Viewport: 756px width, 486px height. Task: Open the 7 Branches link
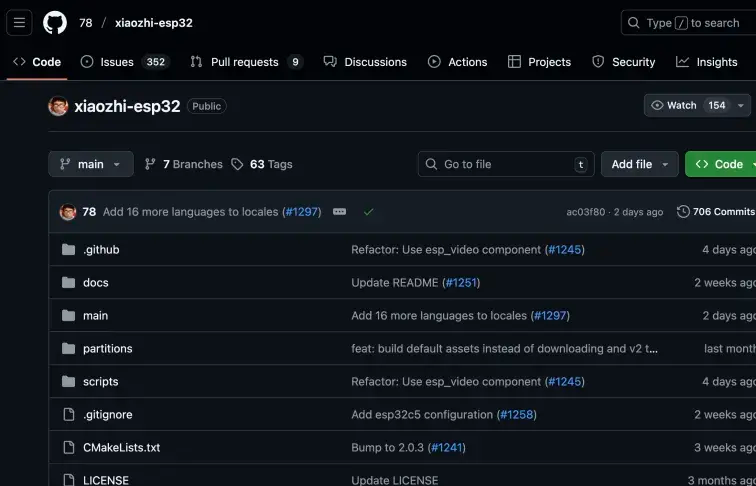[x=184, y=164]
